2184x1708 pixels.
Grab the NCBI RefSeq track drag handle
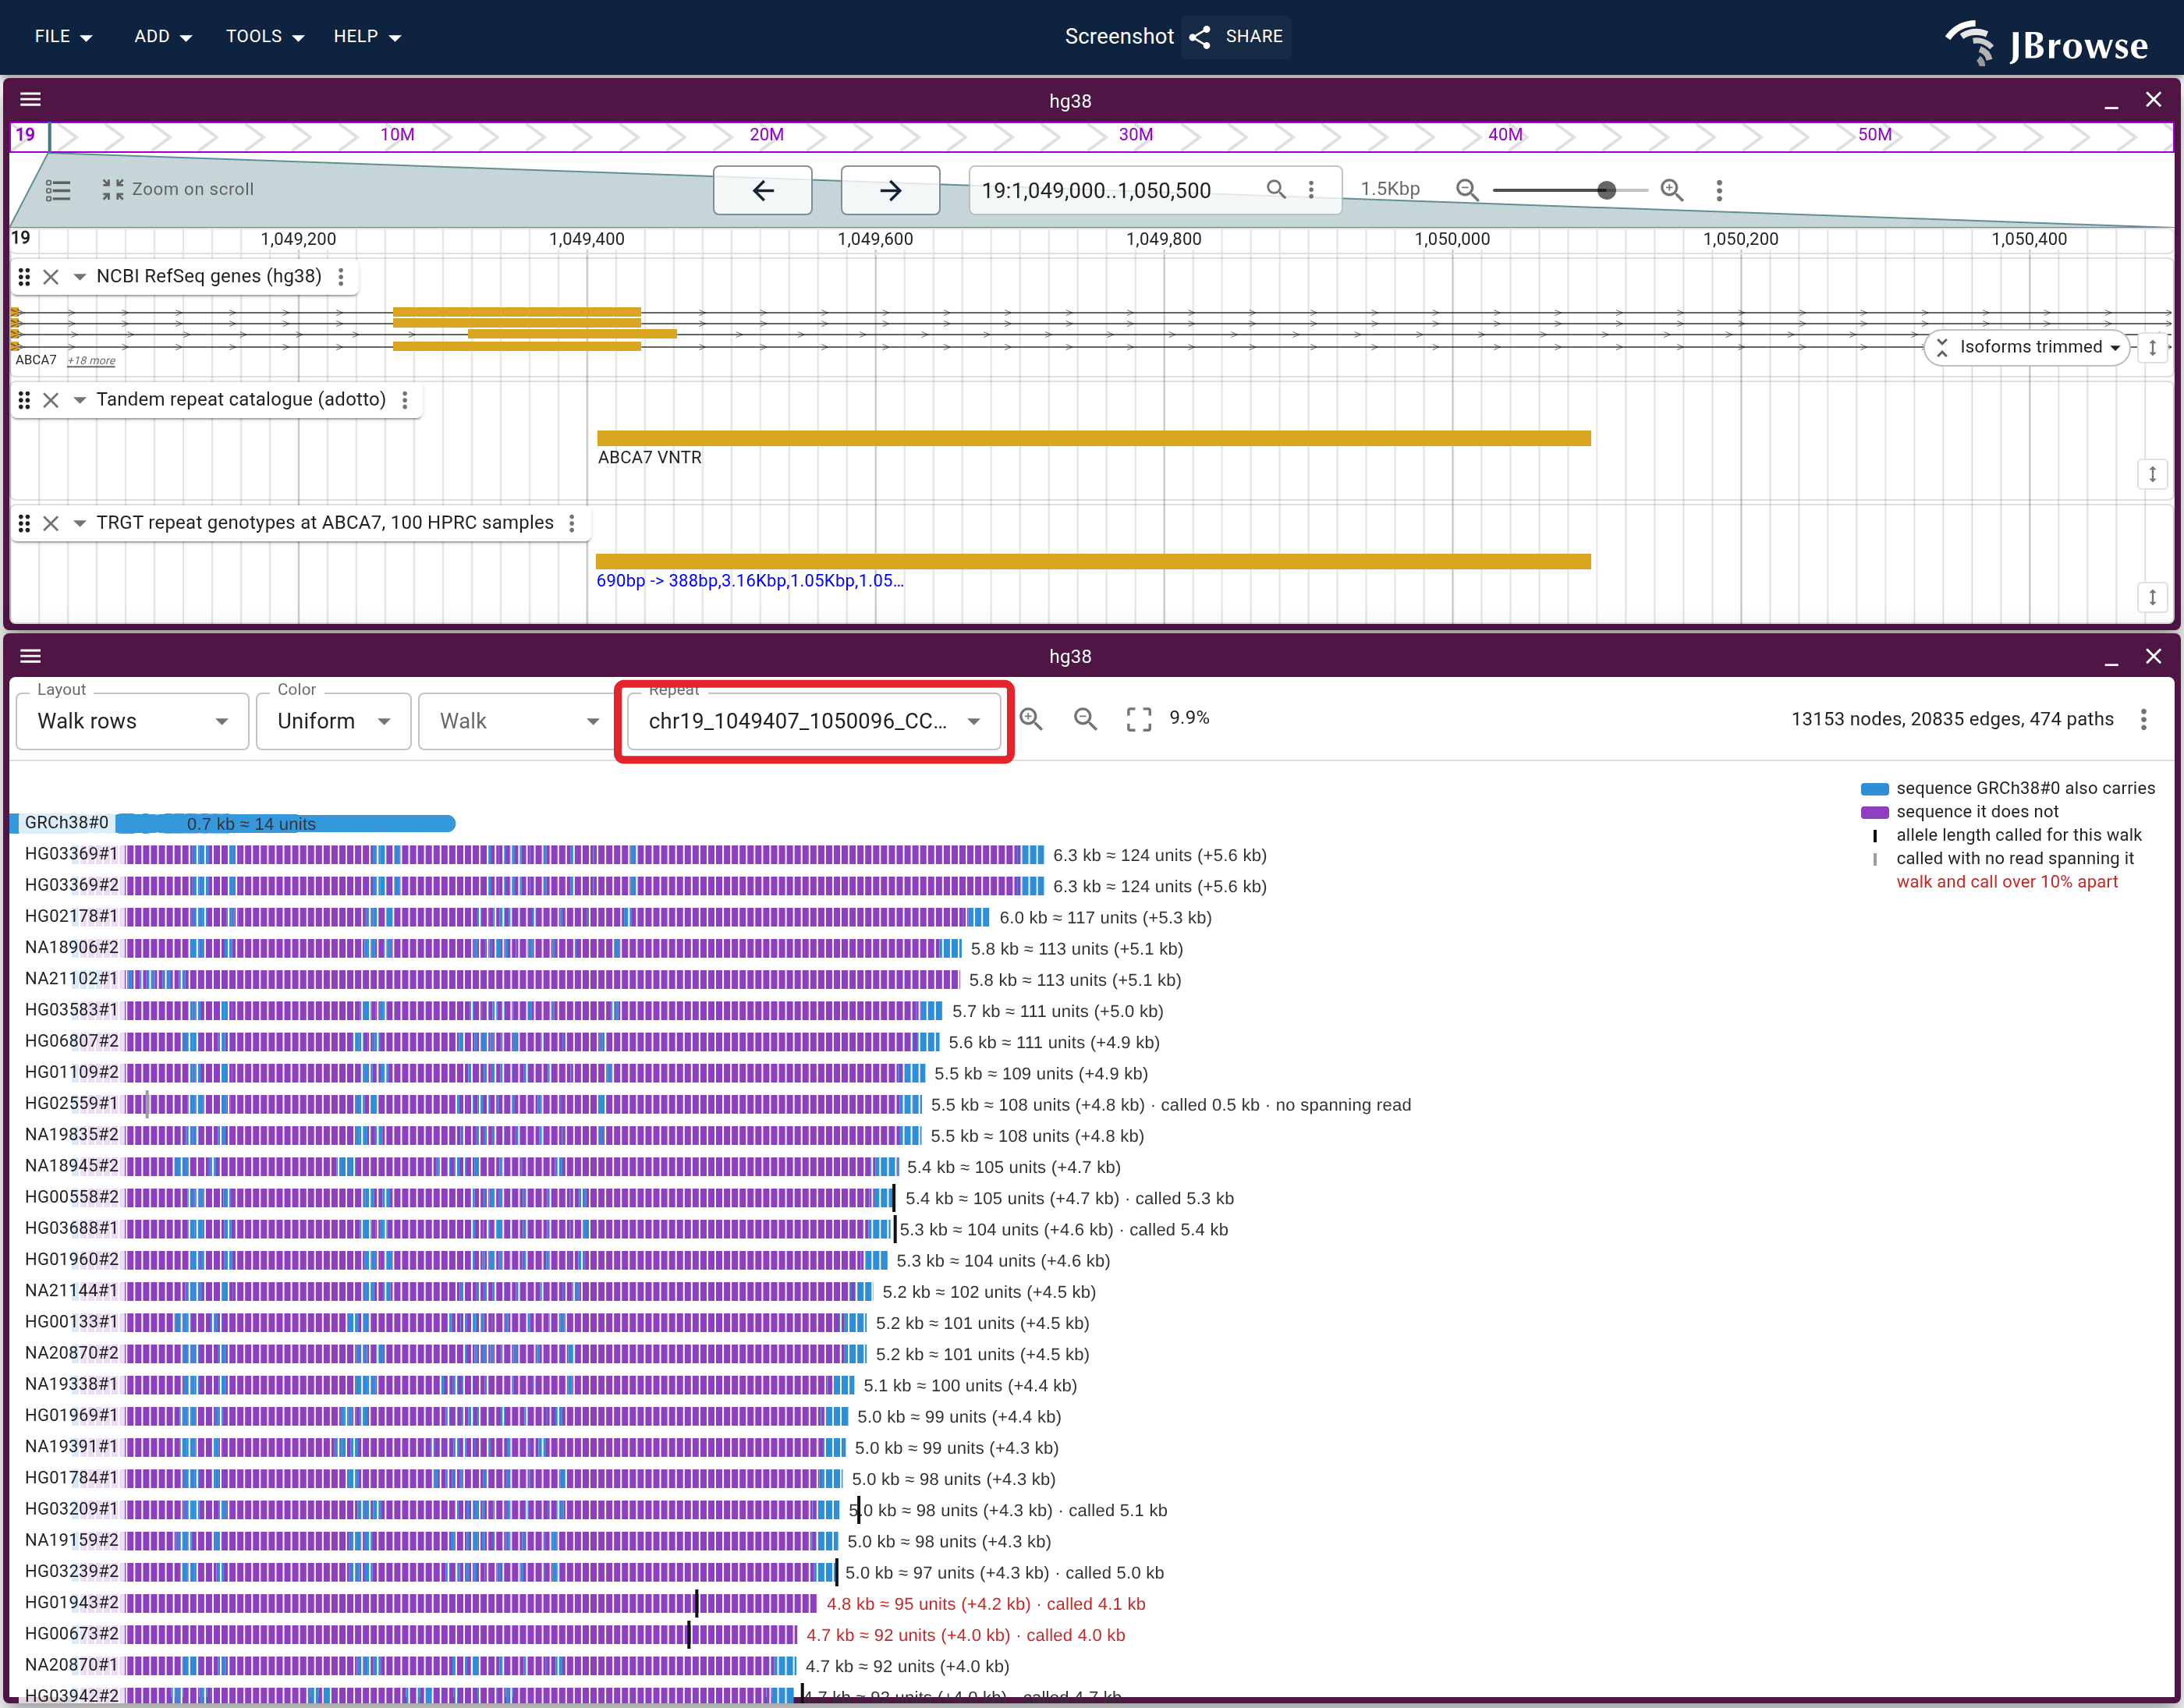pos(24,277)
